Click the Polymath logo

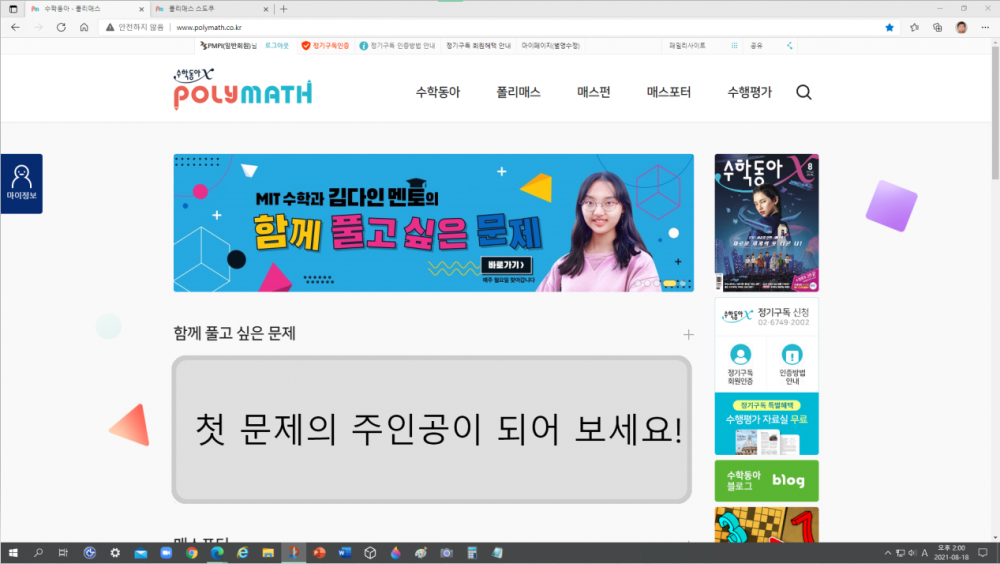(x=242, y=89)
